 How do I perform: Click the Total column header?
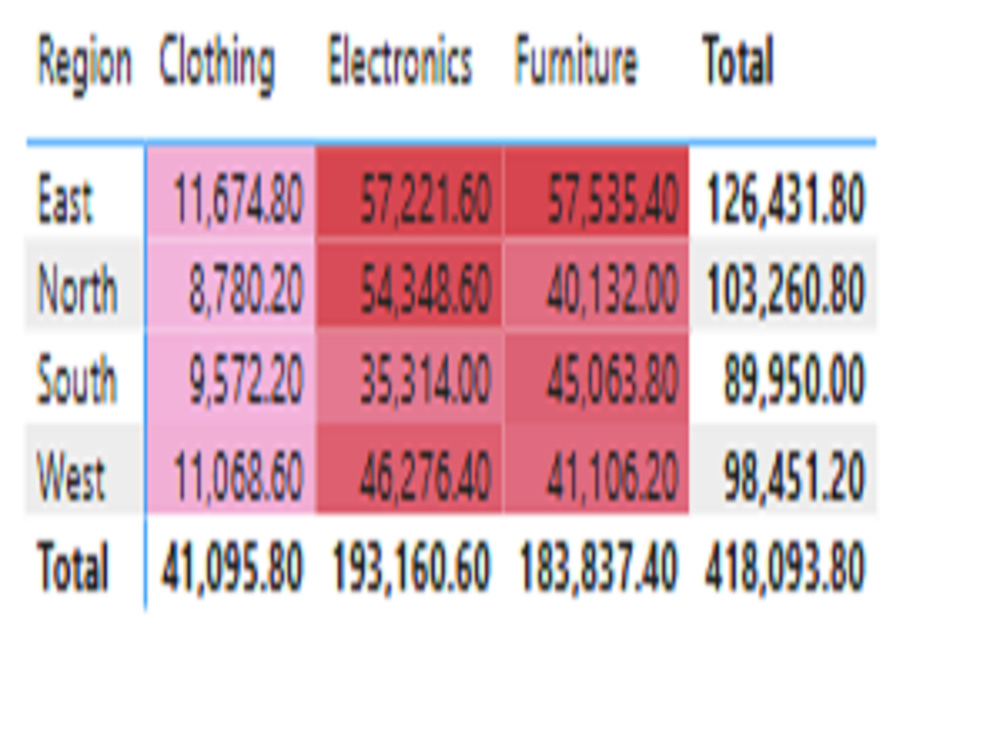pyautogui.click(x=738, y=61)
